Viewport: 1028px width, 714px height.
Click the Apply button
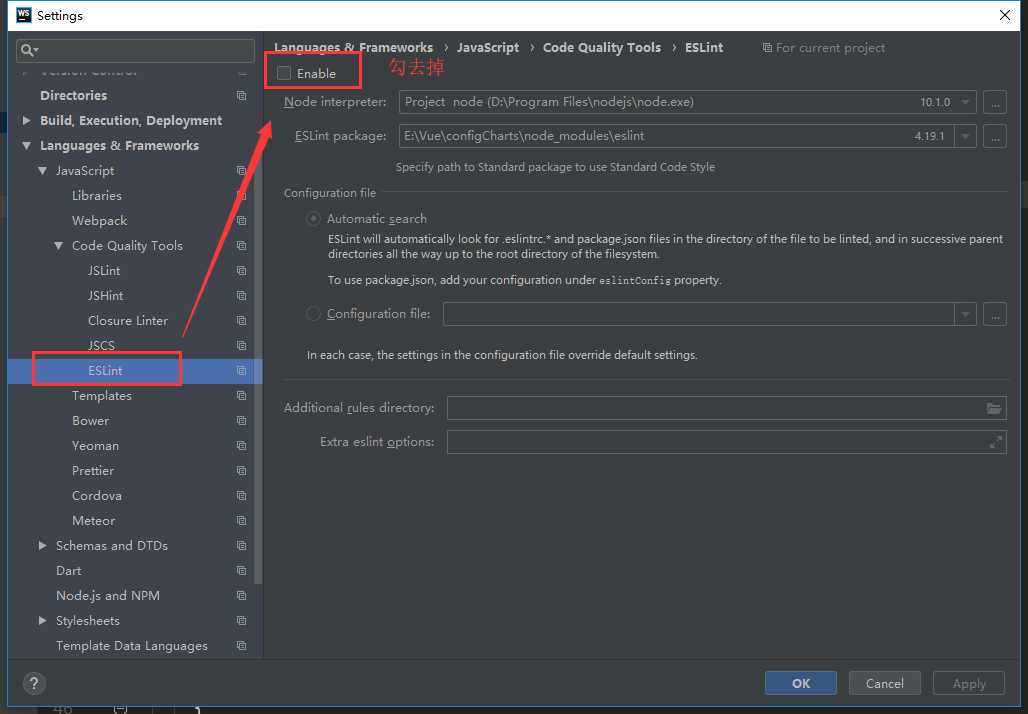click(x=969, y=683)
